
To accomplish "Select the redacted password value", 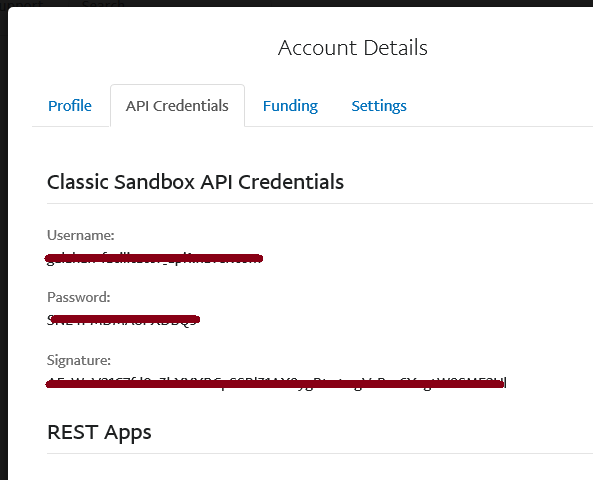I will (123, 320).
